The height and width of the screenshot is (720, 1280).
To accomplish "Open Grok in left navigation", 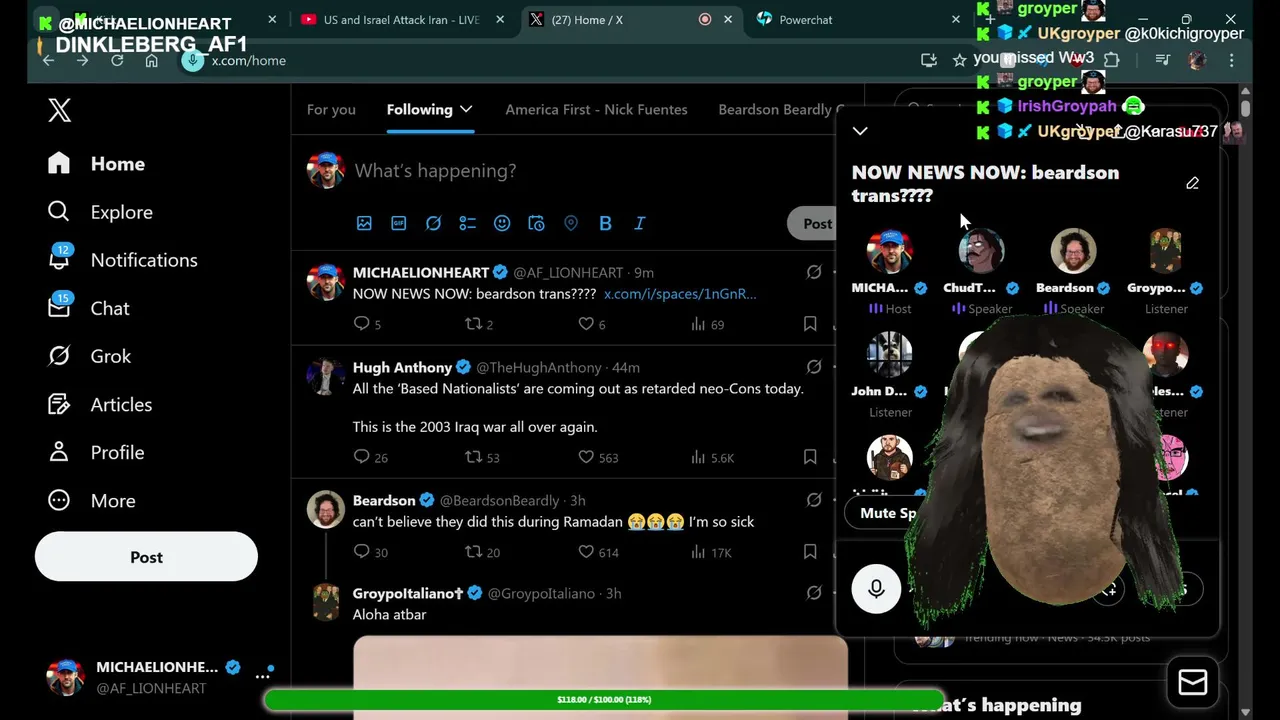I will 90,356.
